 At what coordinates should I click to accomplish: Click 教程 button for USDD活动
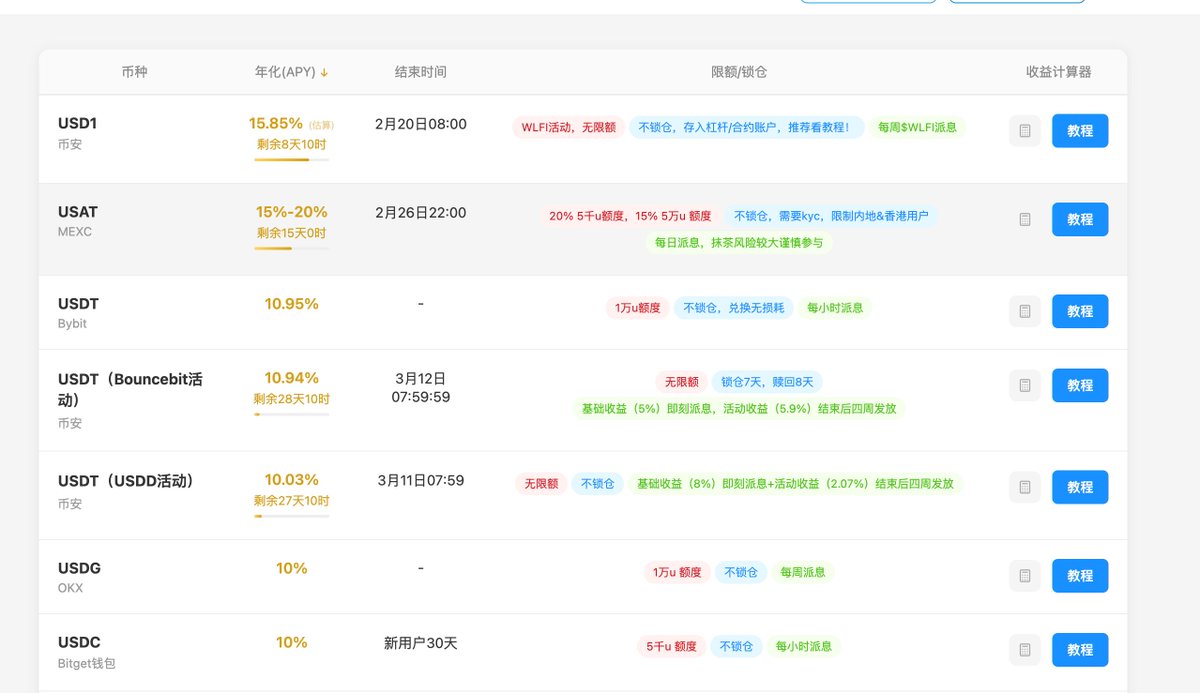click(1080, 487)
